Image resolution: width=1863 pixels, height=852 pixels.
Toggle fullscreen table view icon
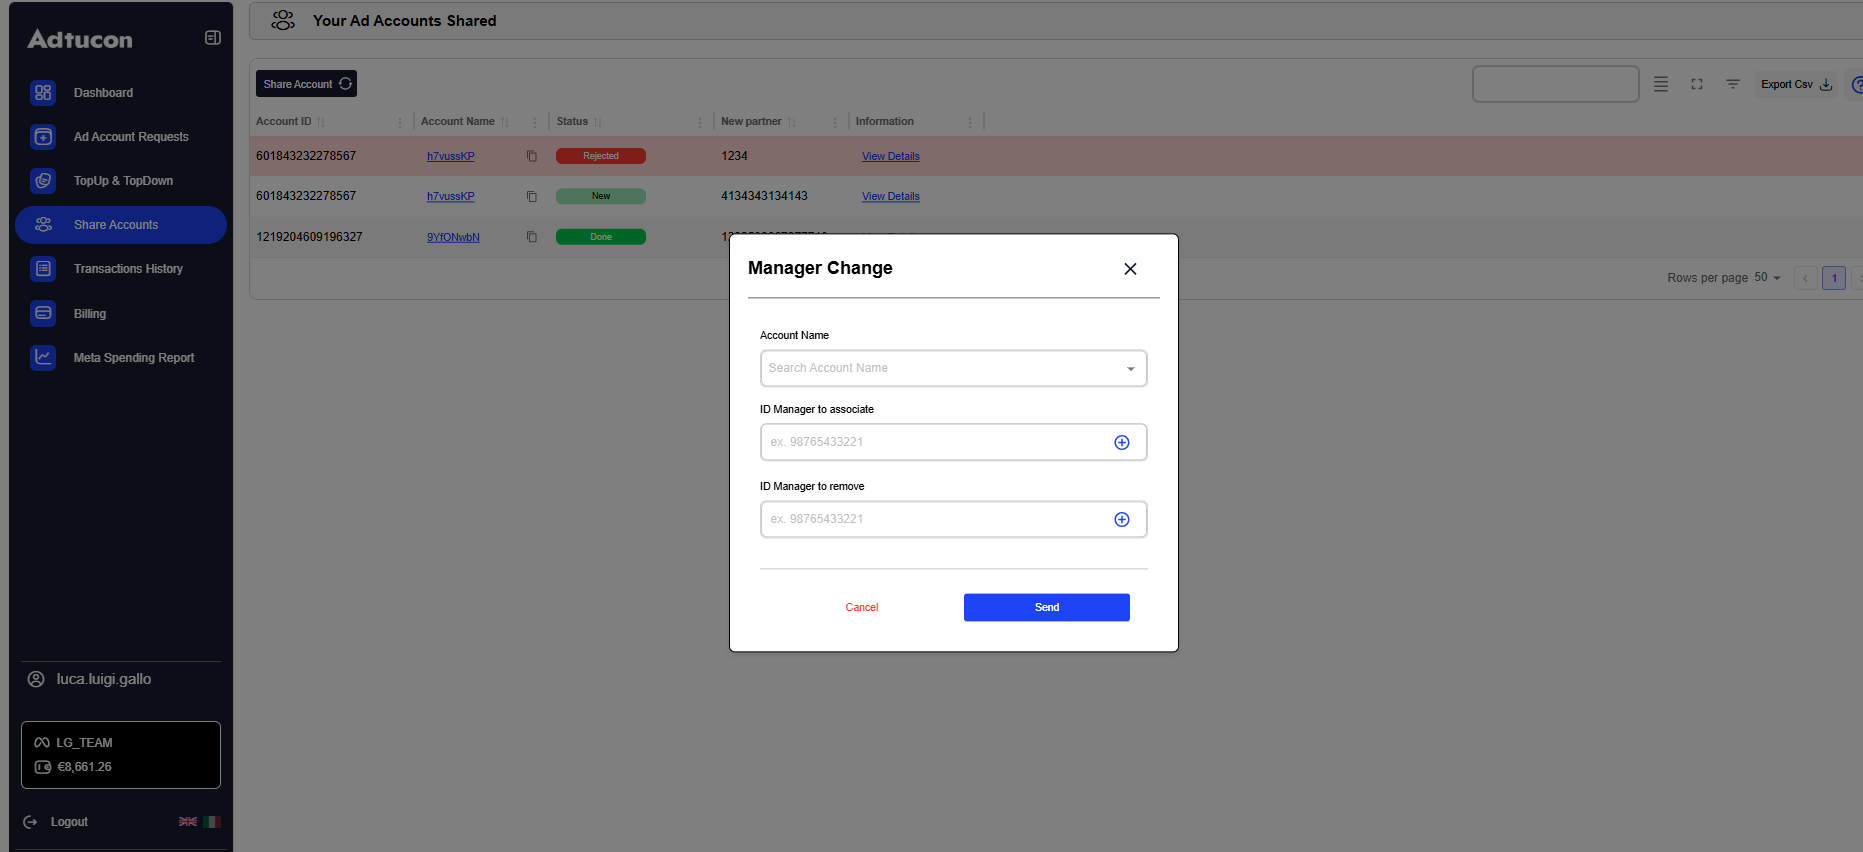(x=1697, y=85)
